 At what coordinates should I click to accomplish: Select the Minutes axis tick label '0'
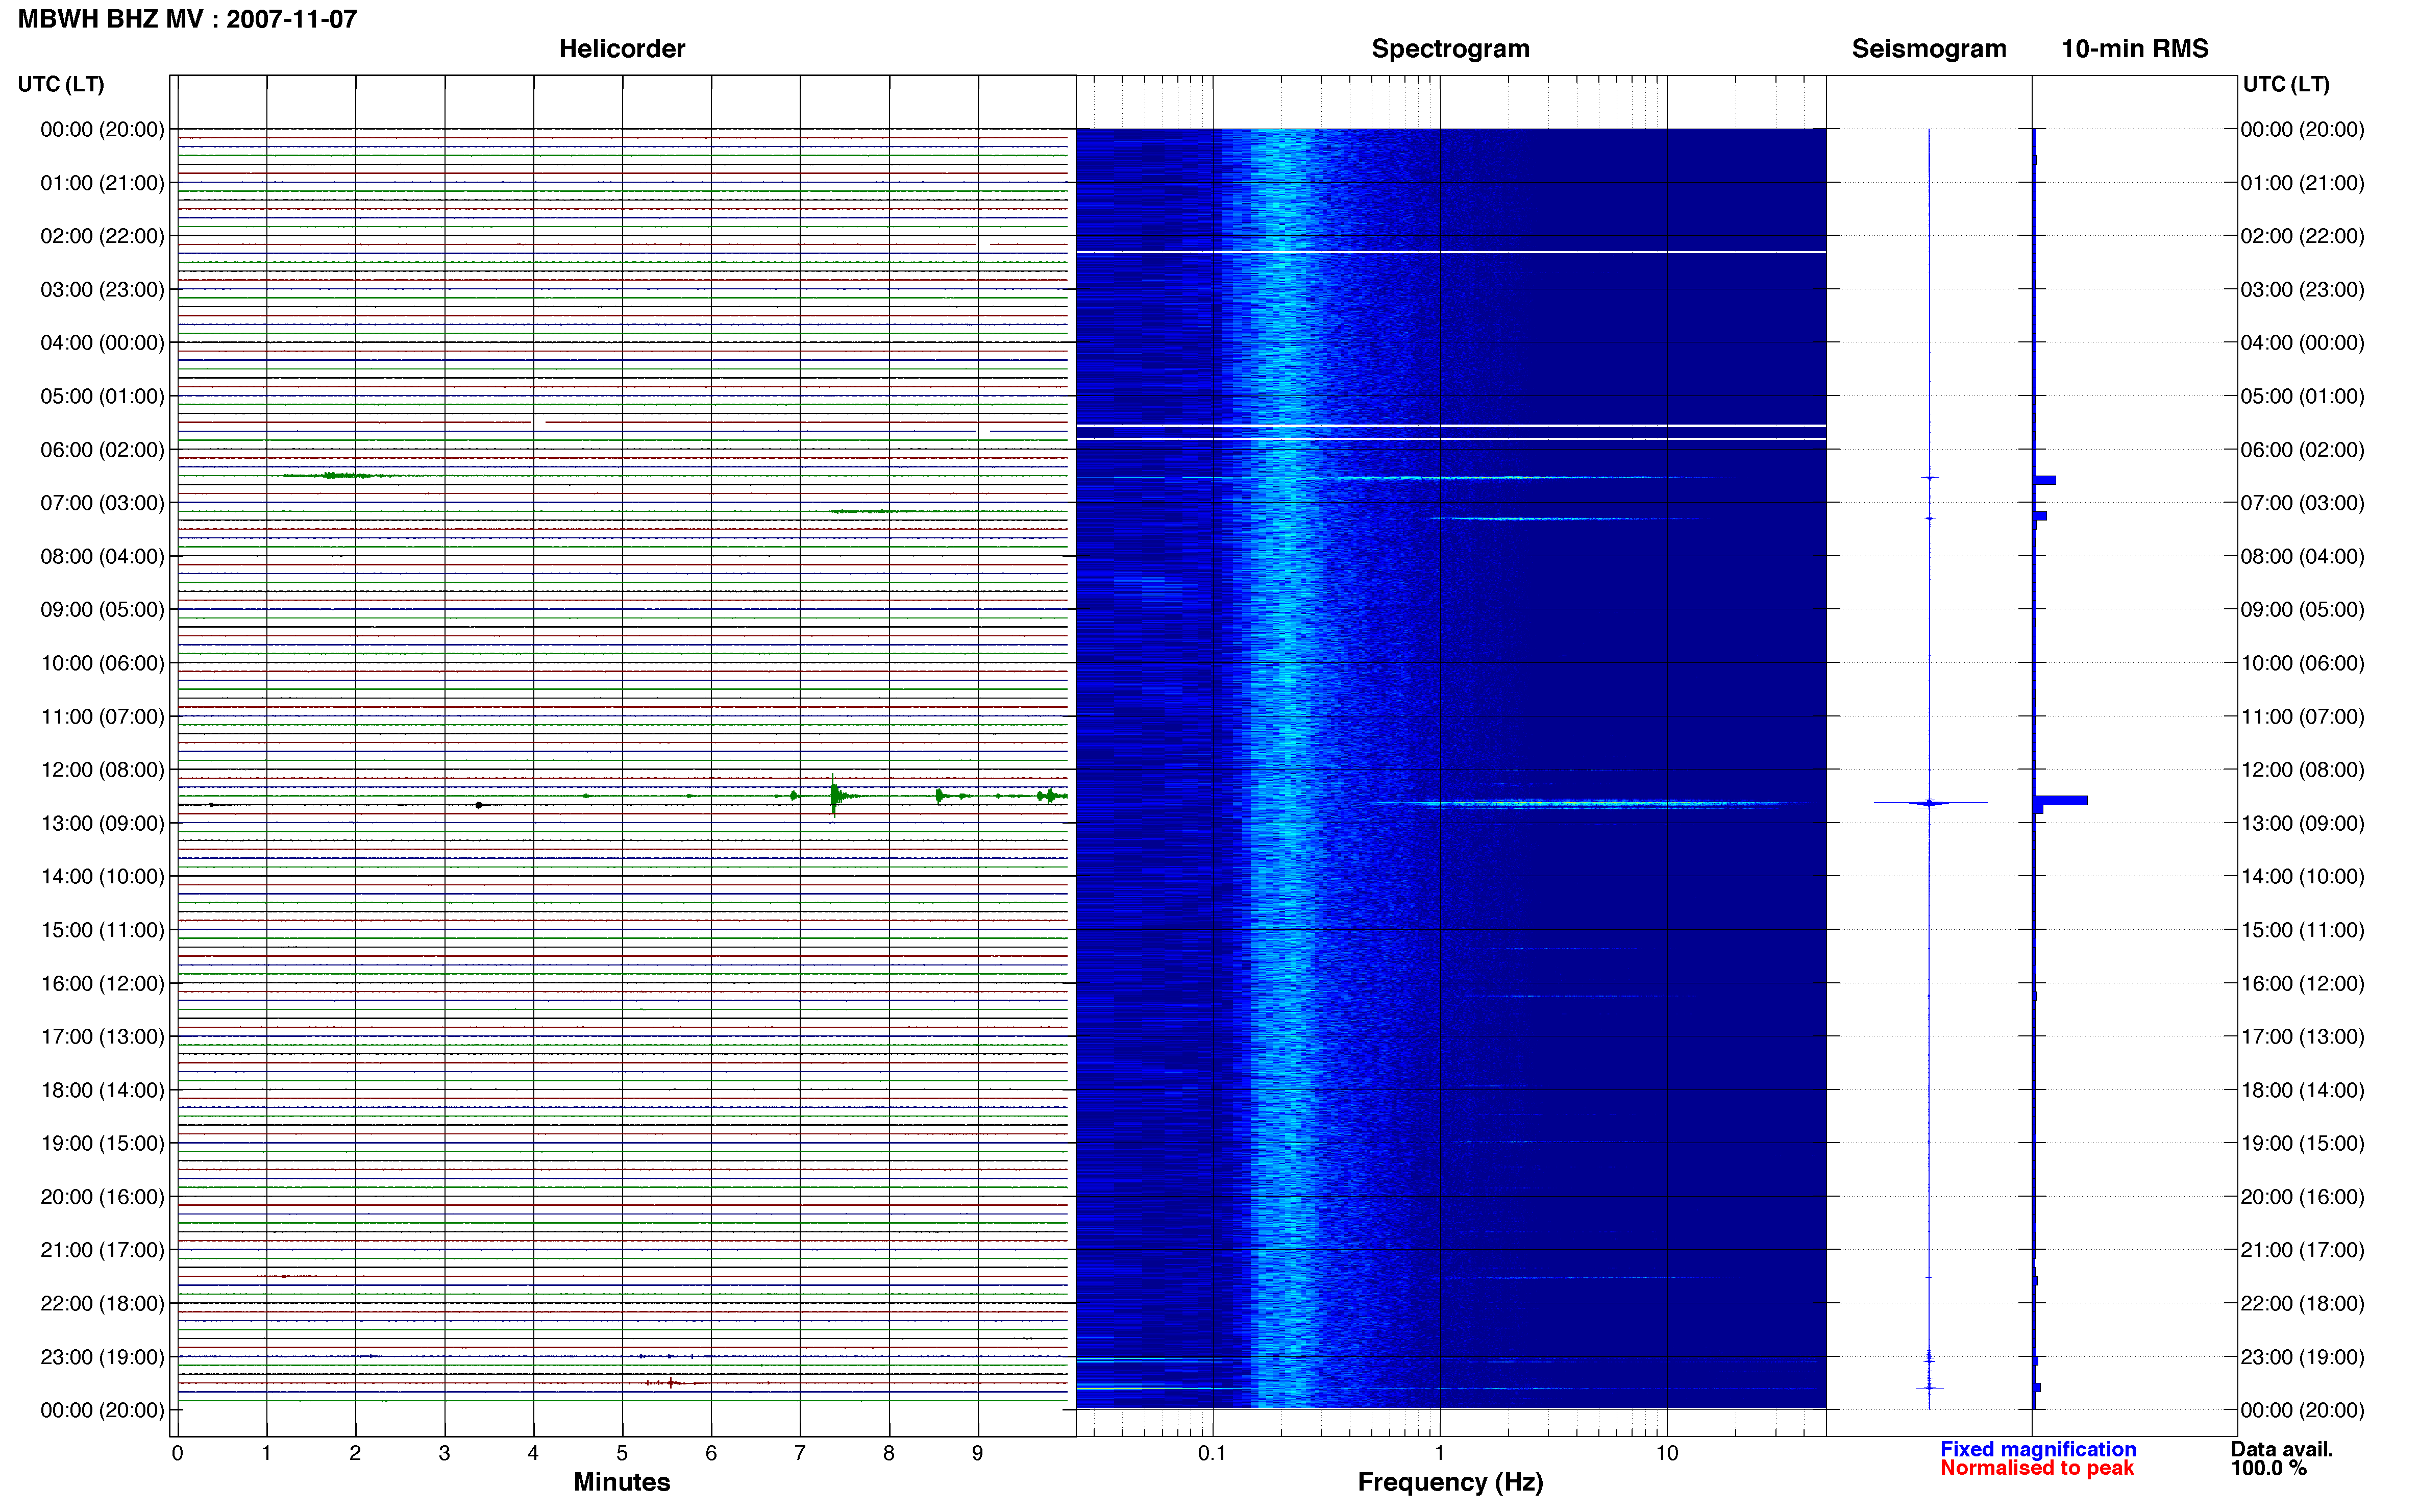[178, 1453]
